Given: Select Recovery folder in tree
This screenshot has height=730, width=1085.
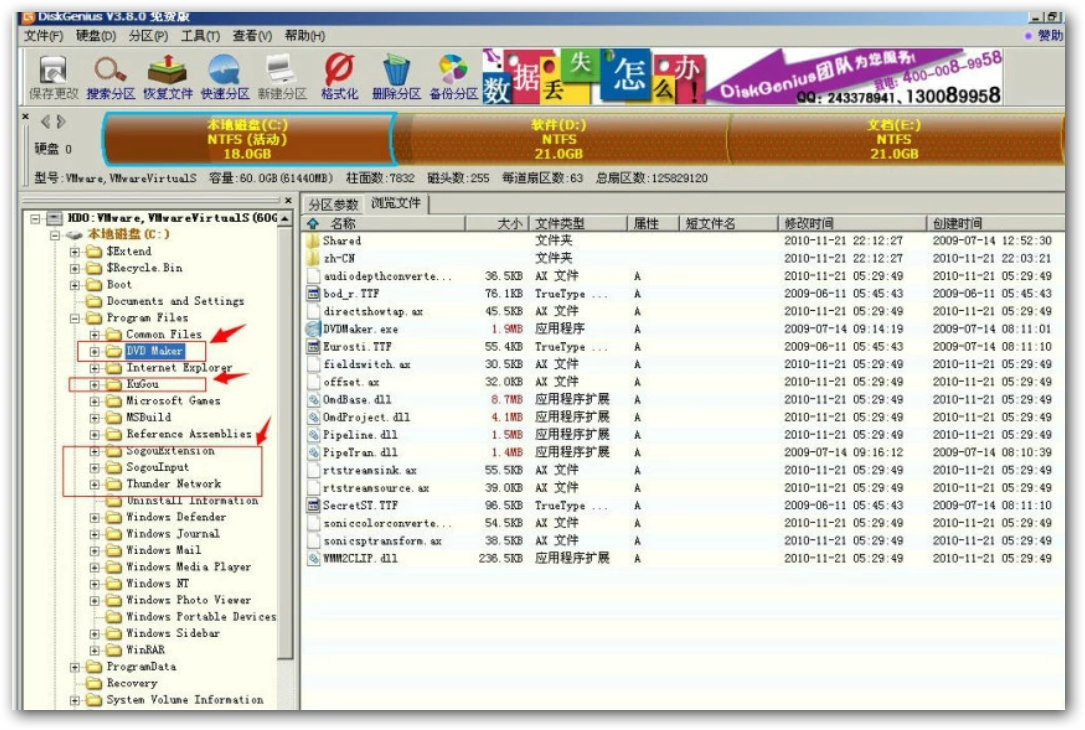Looking at the screenshot, I should 131,683.
